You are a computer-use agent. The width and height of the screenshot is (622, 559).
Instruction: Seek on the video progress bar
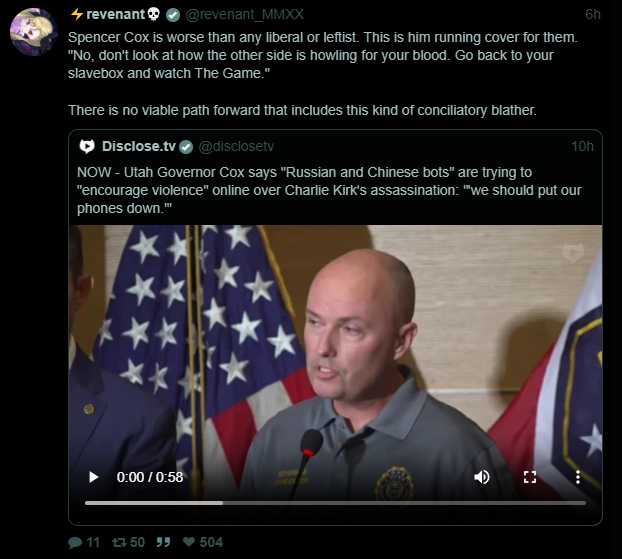point(335,503)
